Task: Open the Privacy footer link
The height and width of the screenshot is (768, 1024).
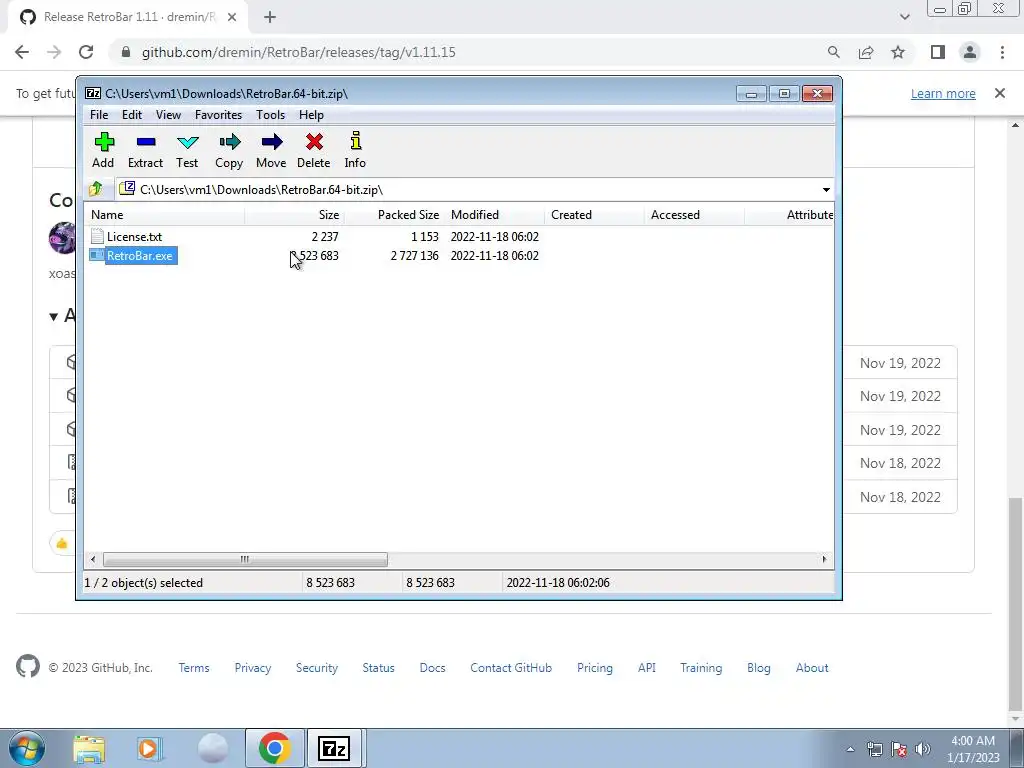Action: point(253,667)
